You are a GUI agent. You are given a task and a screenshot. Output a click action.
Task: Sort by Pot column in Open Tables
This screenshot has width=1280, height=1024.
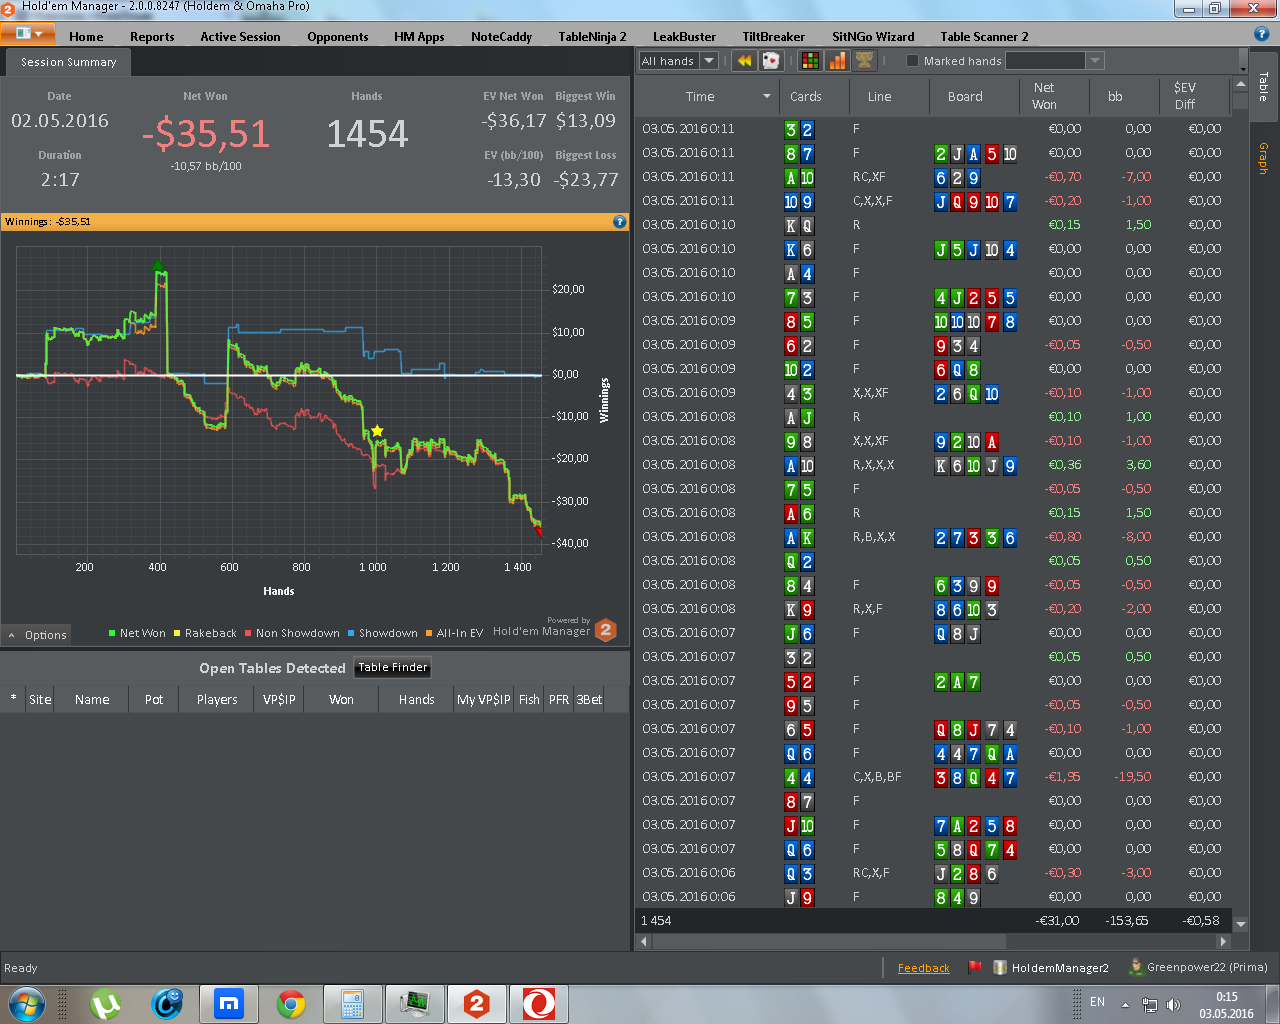(153, 699)
